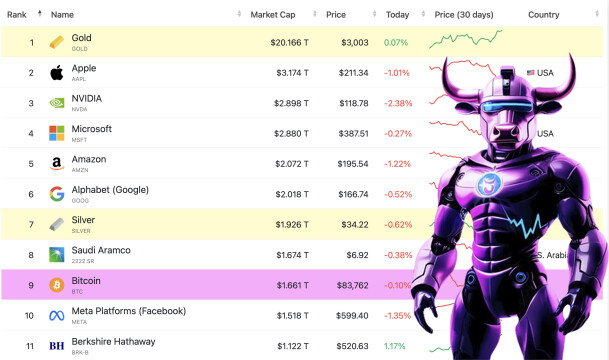This screenshot has height=360, width=609.
Task: Sort by the Name column arrows
Action: pyautogui.click(x=239, y=14)
